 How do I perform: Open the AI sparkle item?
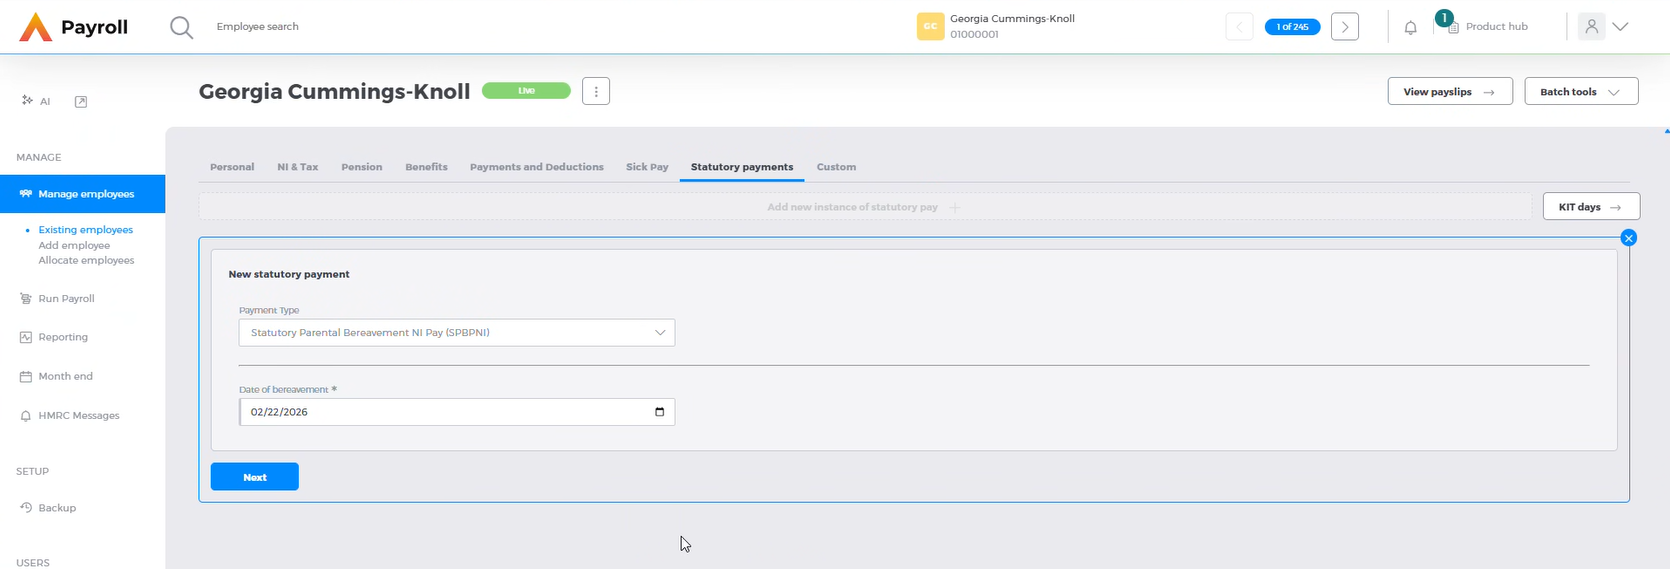(x=36, y=101)
